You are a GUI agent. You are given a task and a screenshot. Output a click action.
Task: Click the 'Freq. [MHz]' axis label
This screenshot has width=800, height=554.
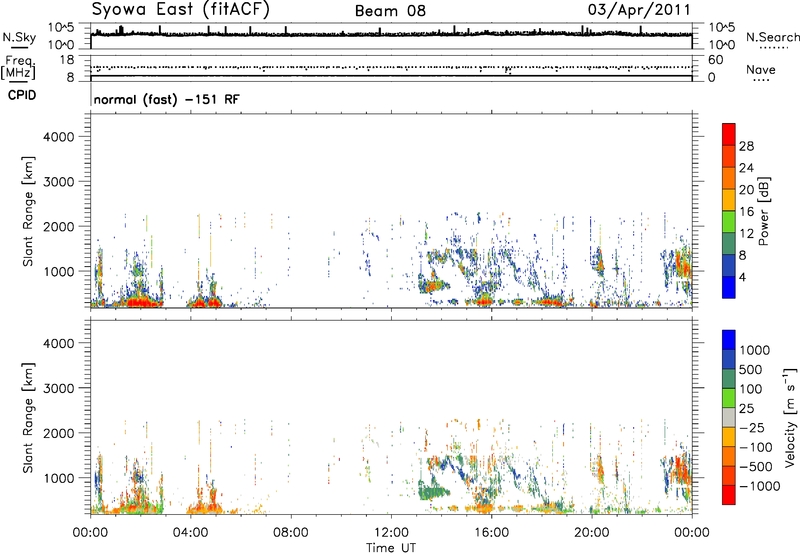tap(19, 67)
